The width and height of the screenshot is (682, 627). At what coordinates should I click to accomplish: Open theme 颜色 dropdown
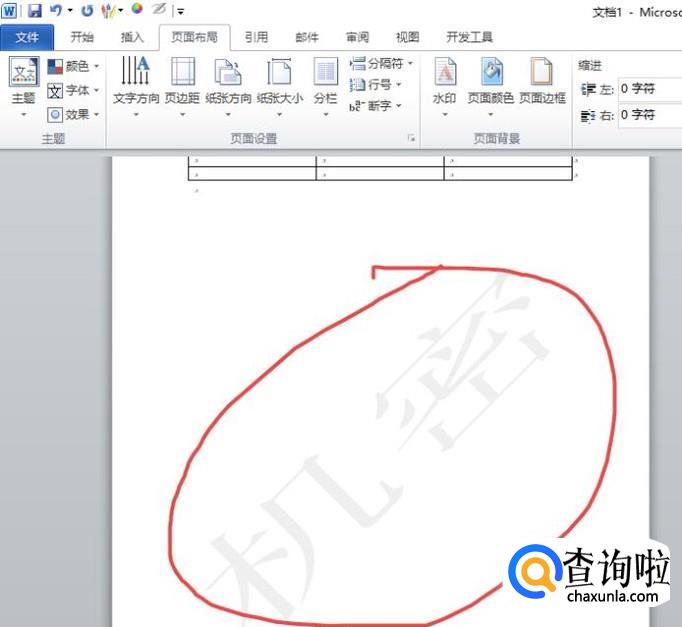pyautogui.click(x=73, y=67)
